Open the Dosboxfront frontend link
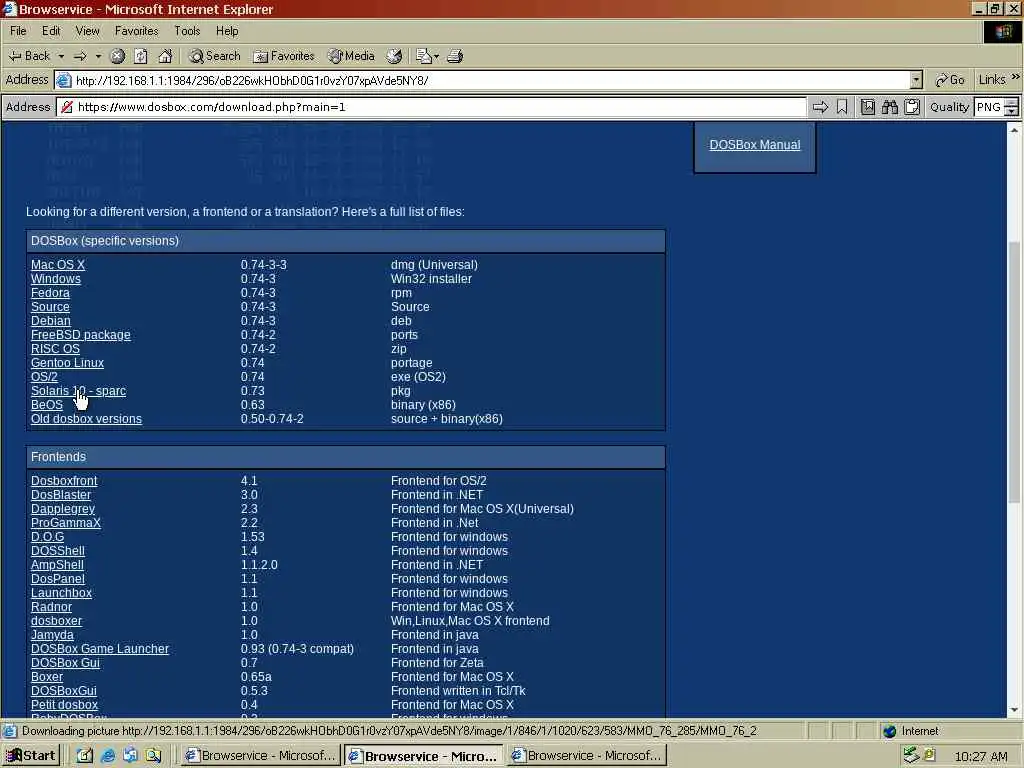Screen dimensions: 1024x768 tap(64, 481)
